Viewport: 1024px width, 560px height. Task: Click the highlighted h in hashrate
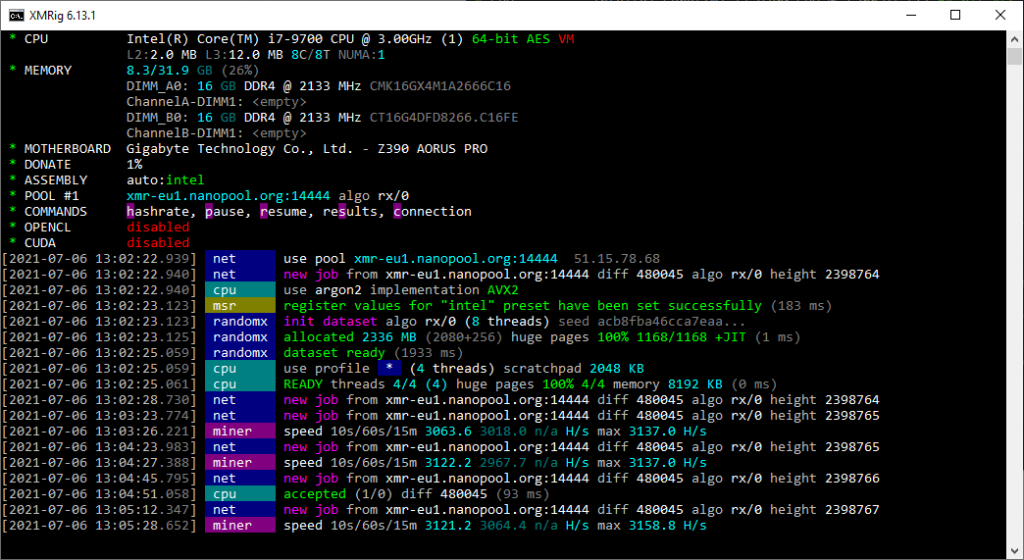131,211
